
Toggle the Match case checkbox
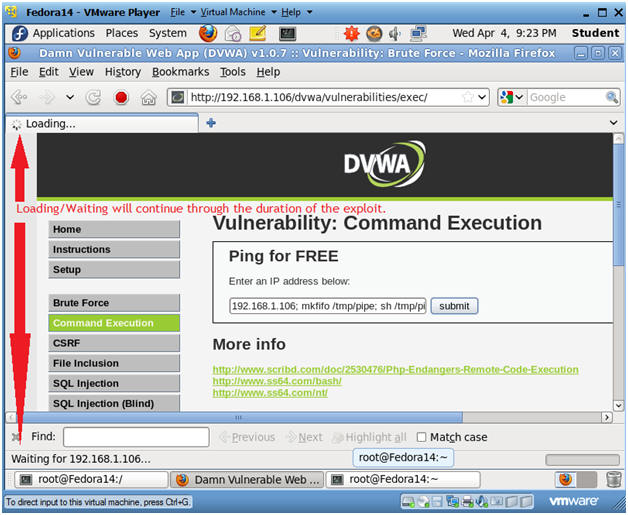click(421, 437)
